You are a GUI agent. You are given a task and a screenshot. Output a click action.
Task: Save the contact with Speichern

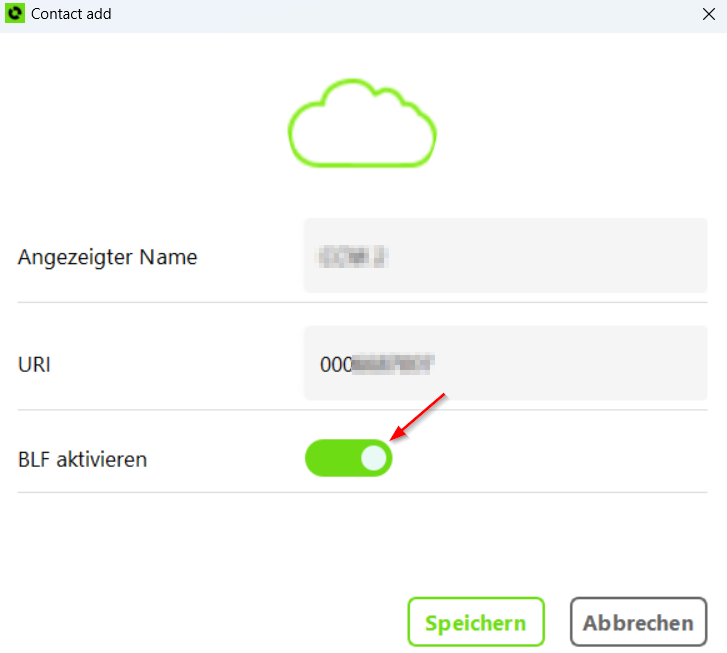pyautogui.click(x=476, y=622)
